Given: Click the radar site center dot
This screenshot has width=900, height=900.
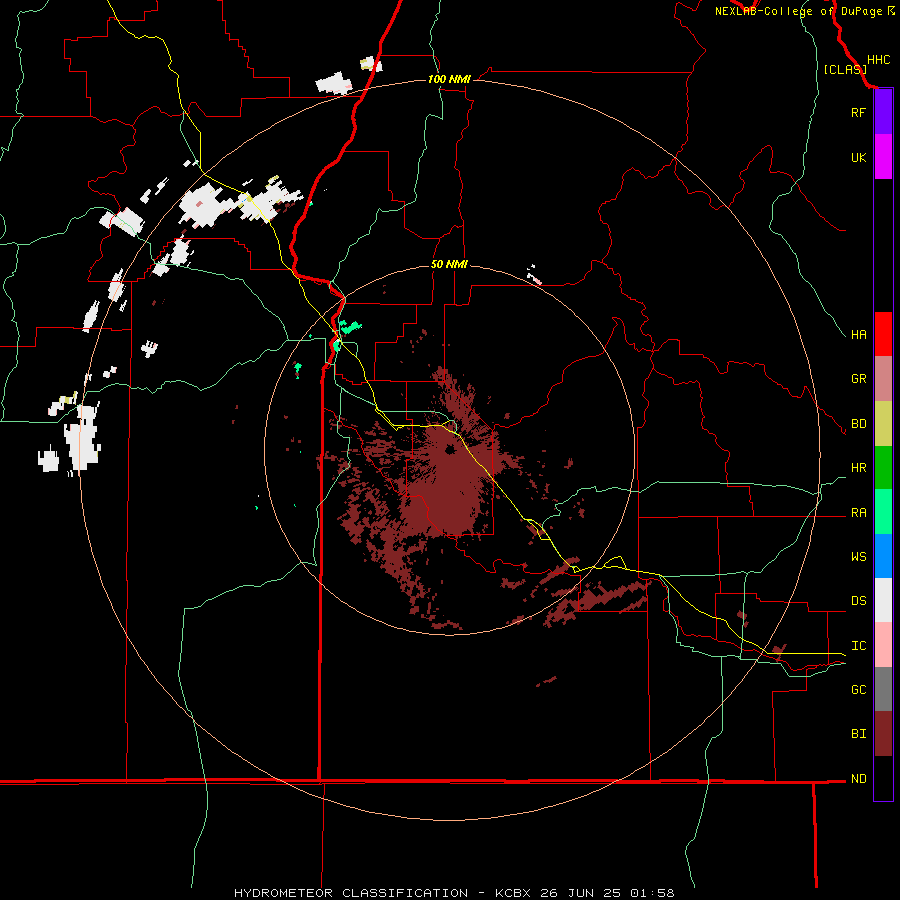Looking at the screenshot, I should [x=450, y=449].
